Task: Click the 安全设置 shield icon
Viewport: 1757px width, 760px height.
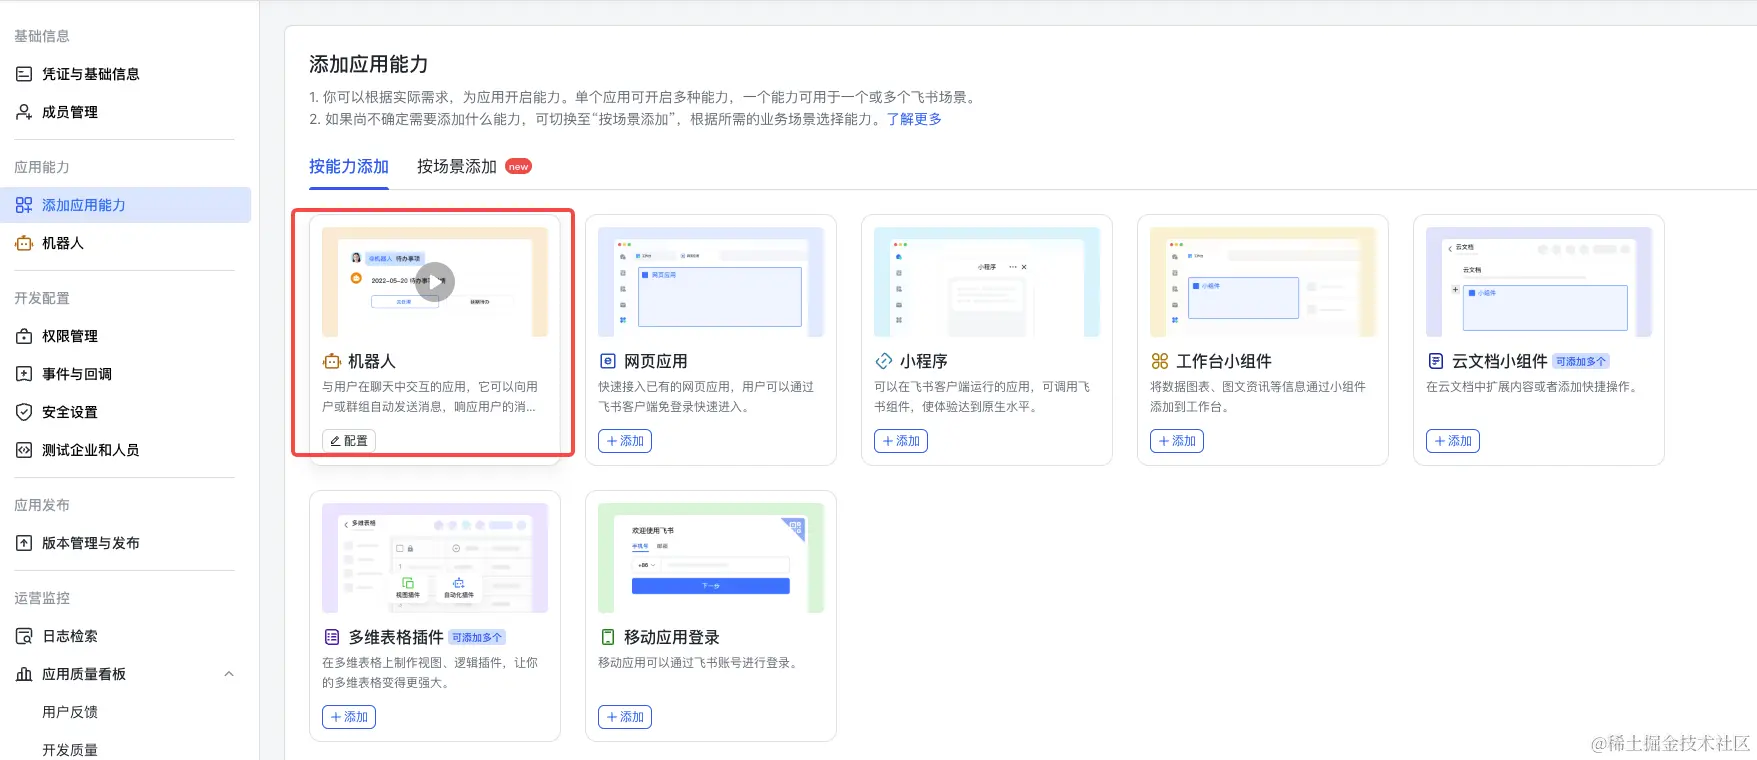Action: [24, 412]
